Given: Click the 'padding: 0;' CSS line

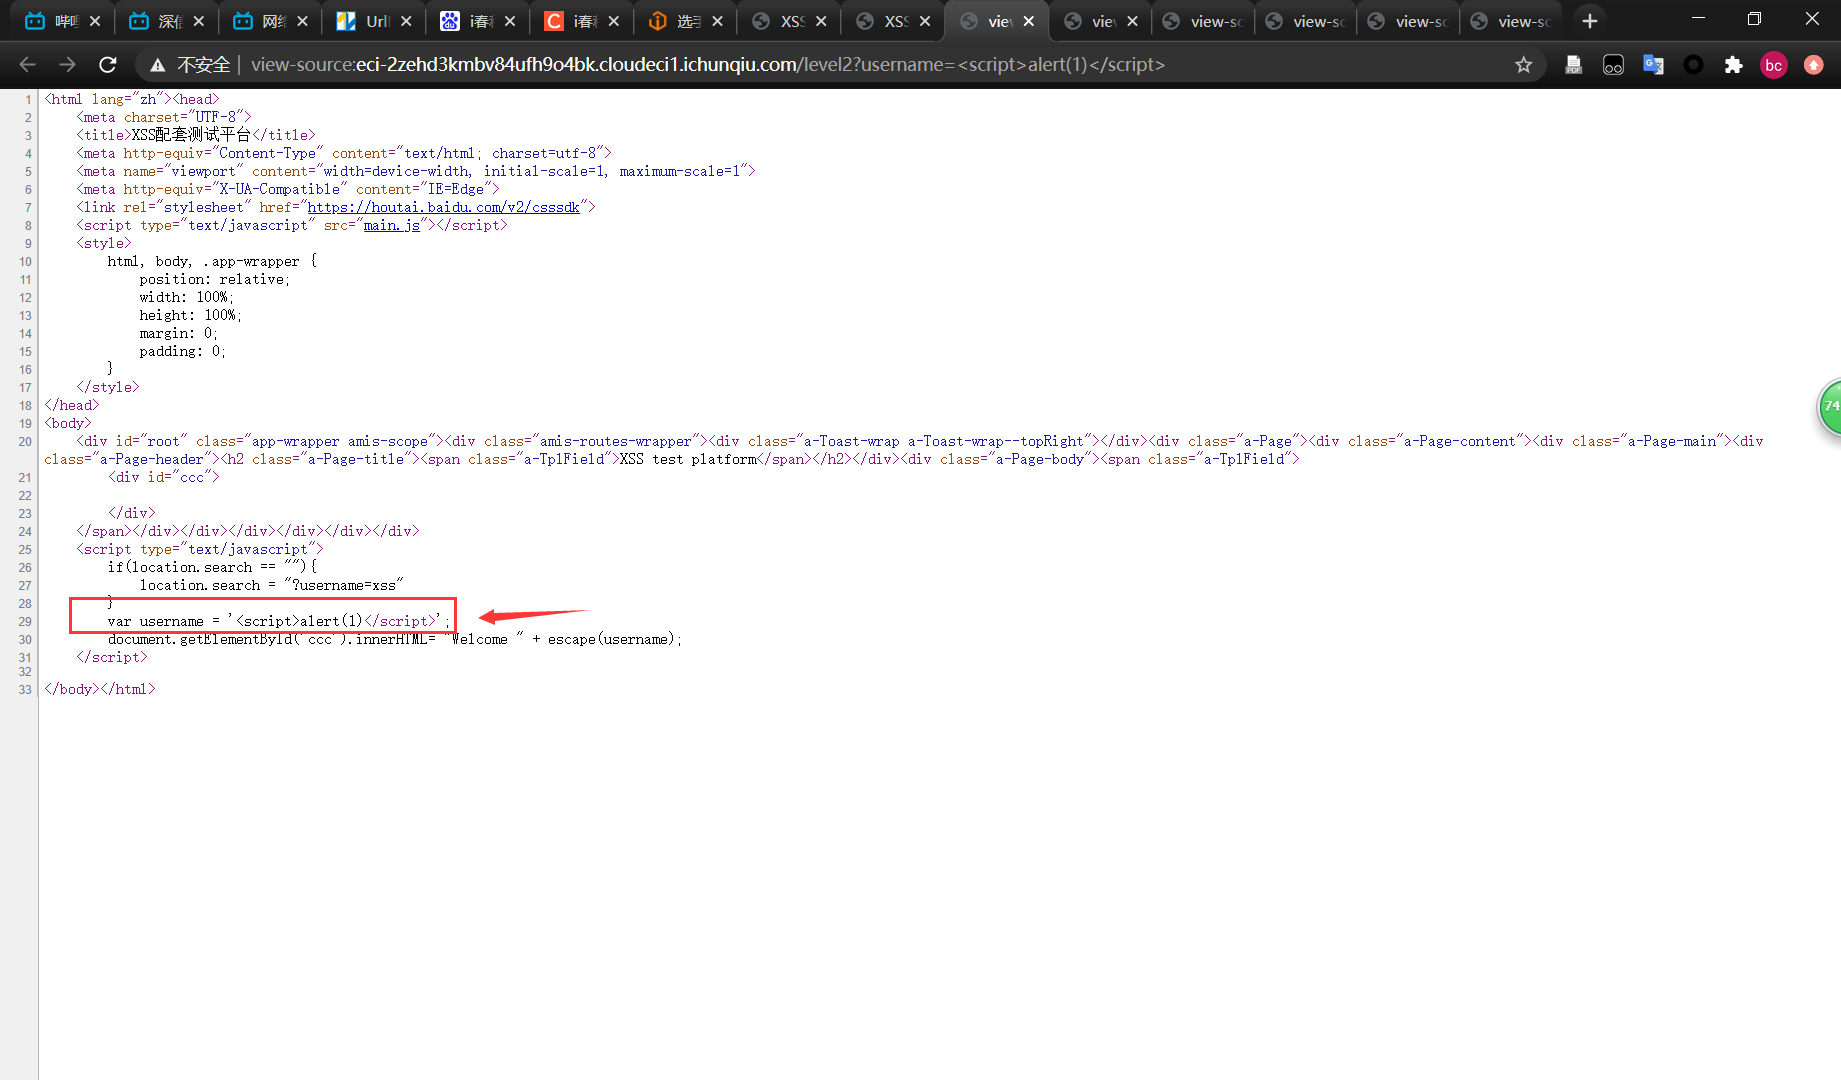Looking at the screenshot, I should (x=182, y=351).
